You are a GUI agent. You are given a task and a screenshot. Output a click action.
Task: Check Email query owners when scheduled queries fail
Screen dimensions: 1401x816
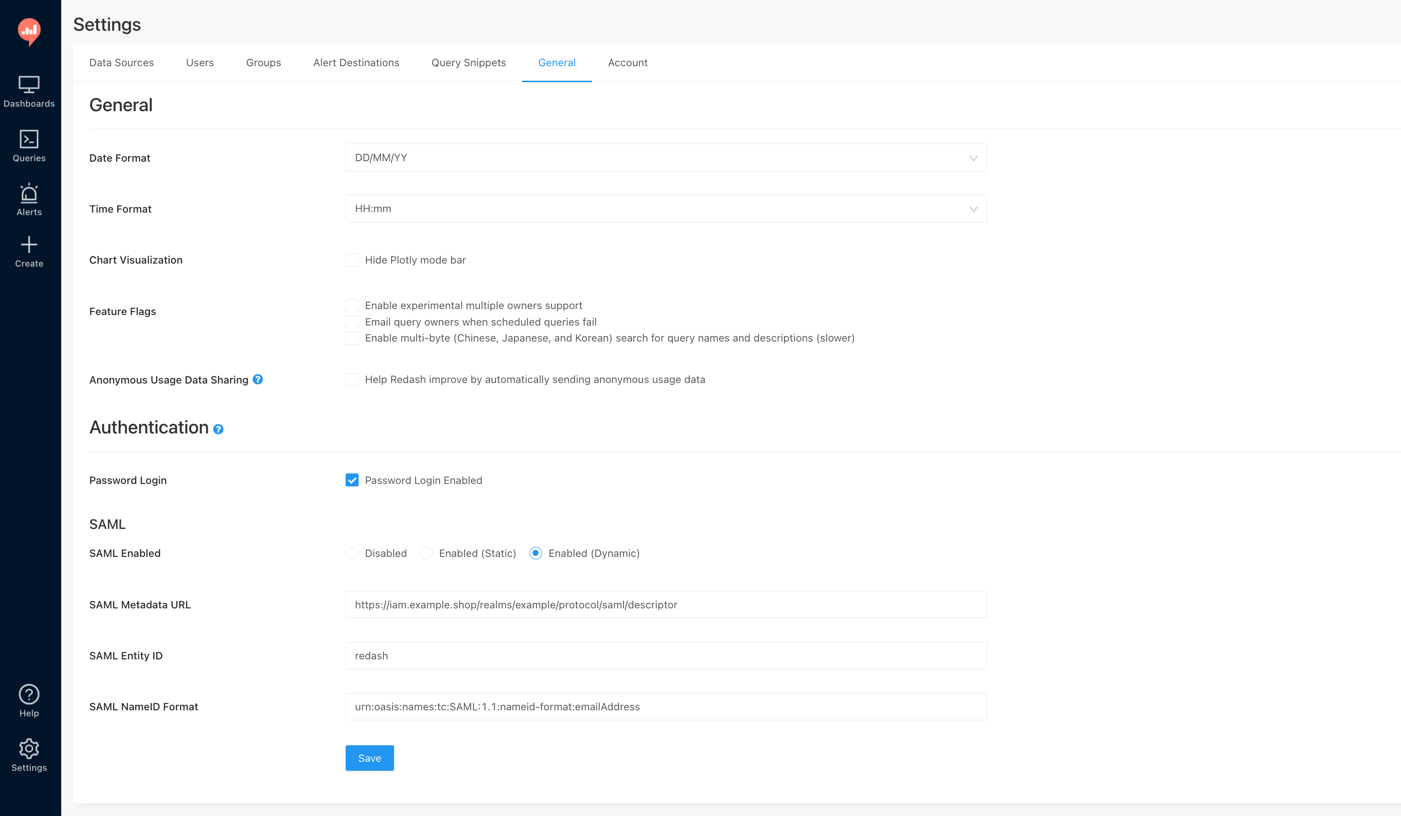point(352,322)
